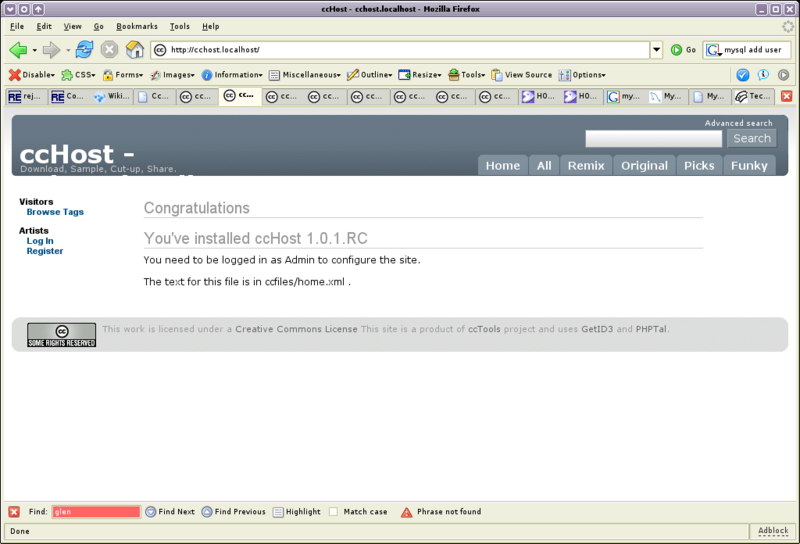The image size is (800, 544).
Task: Close the Find bar with the red X
Action: point(14,512)
